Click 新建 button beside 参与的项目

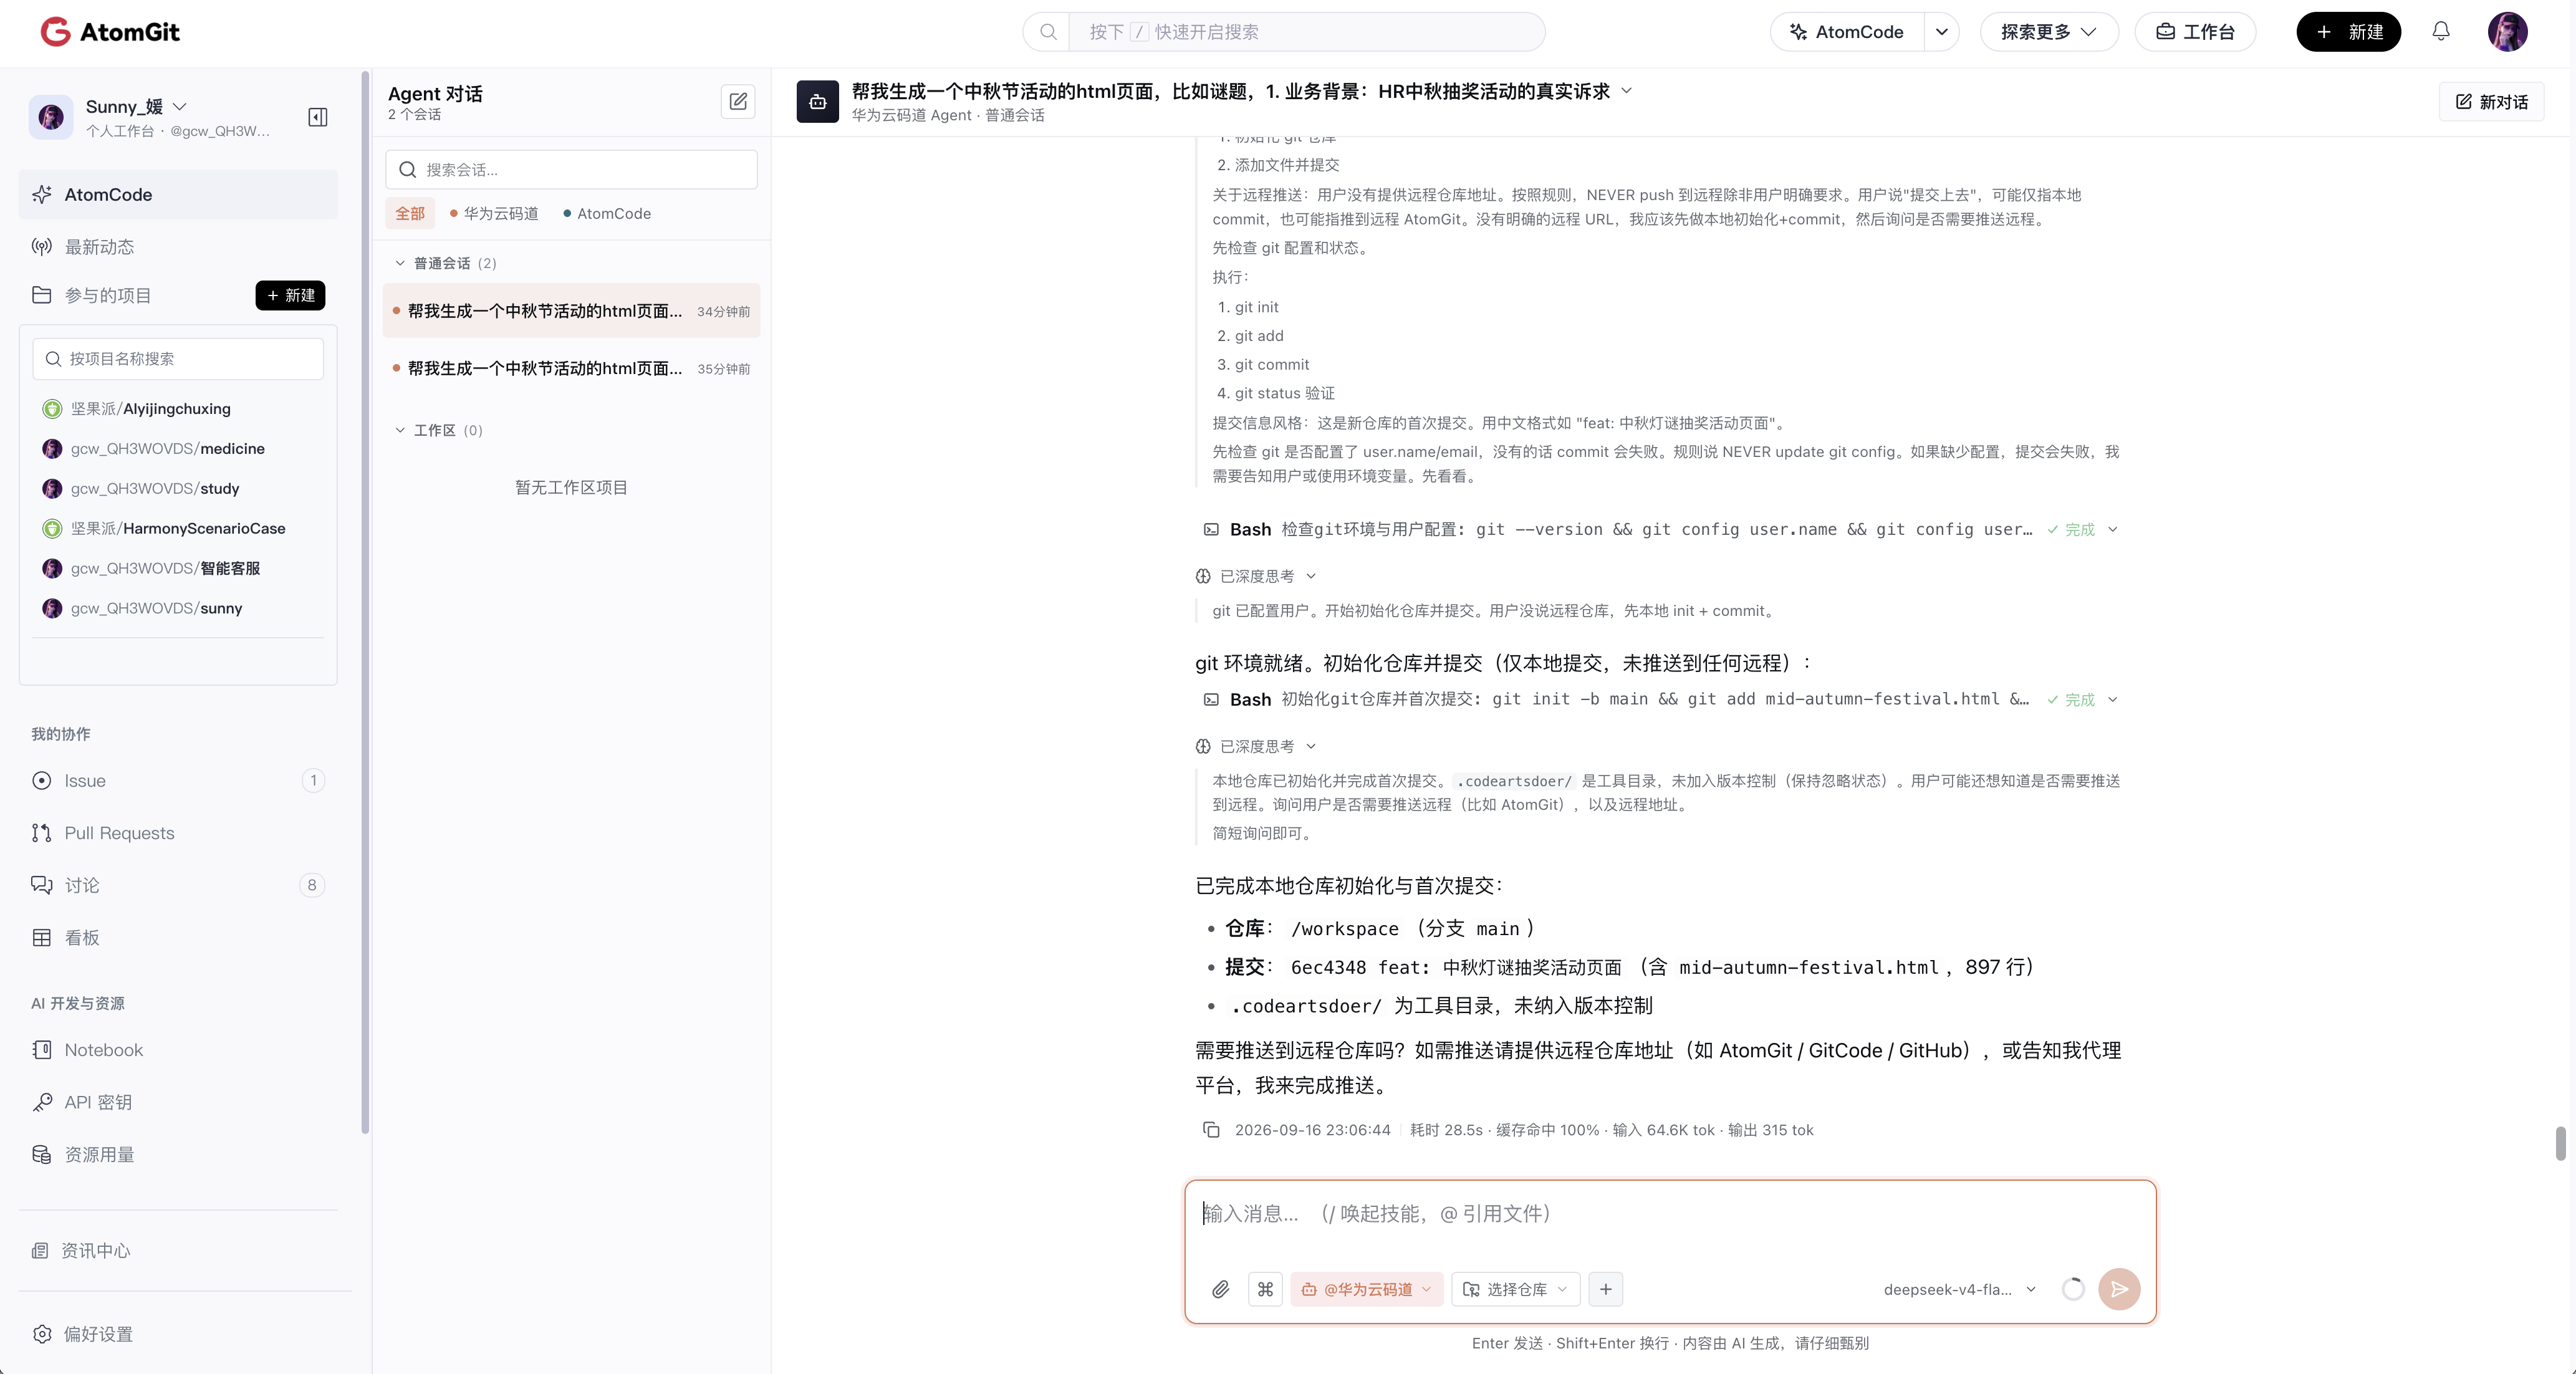(290, 295)
